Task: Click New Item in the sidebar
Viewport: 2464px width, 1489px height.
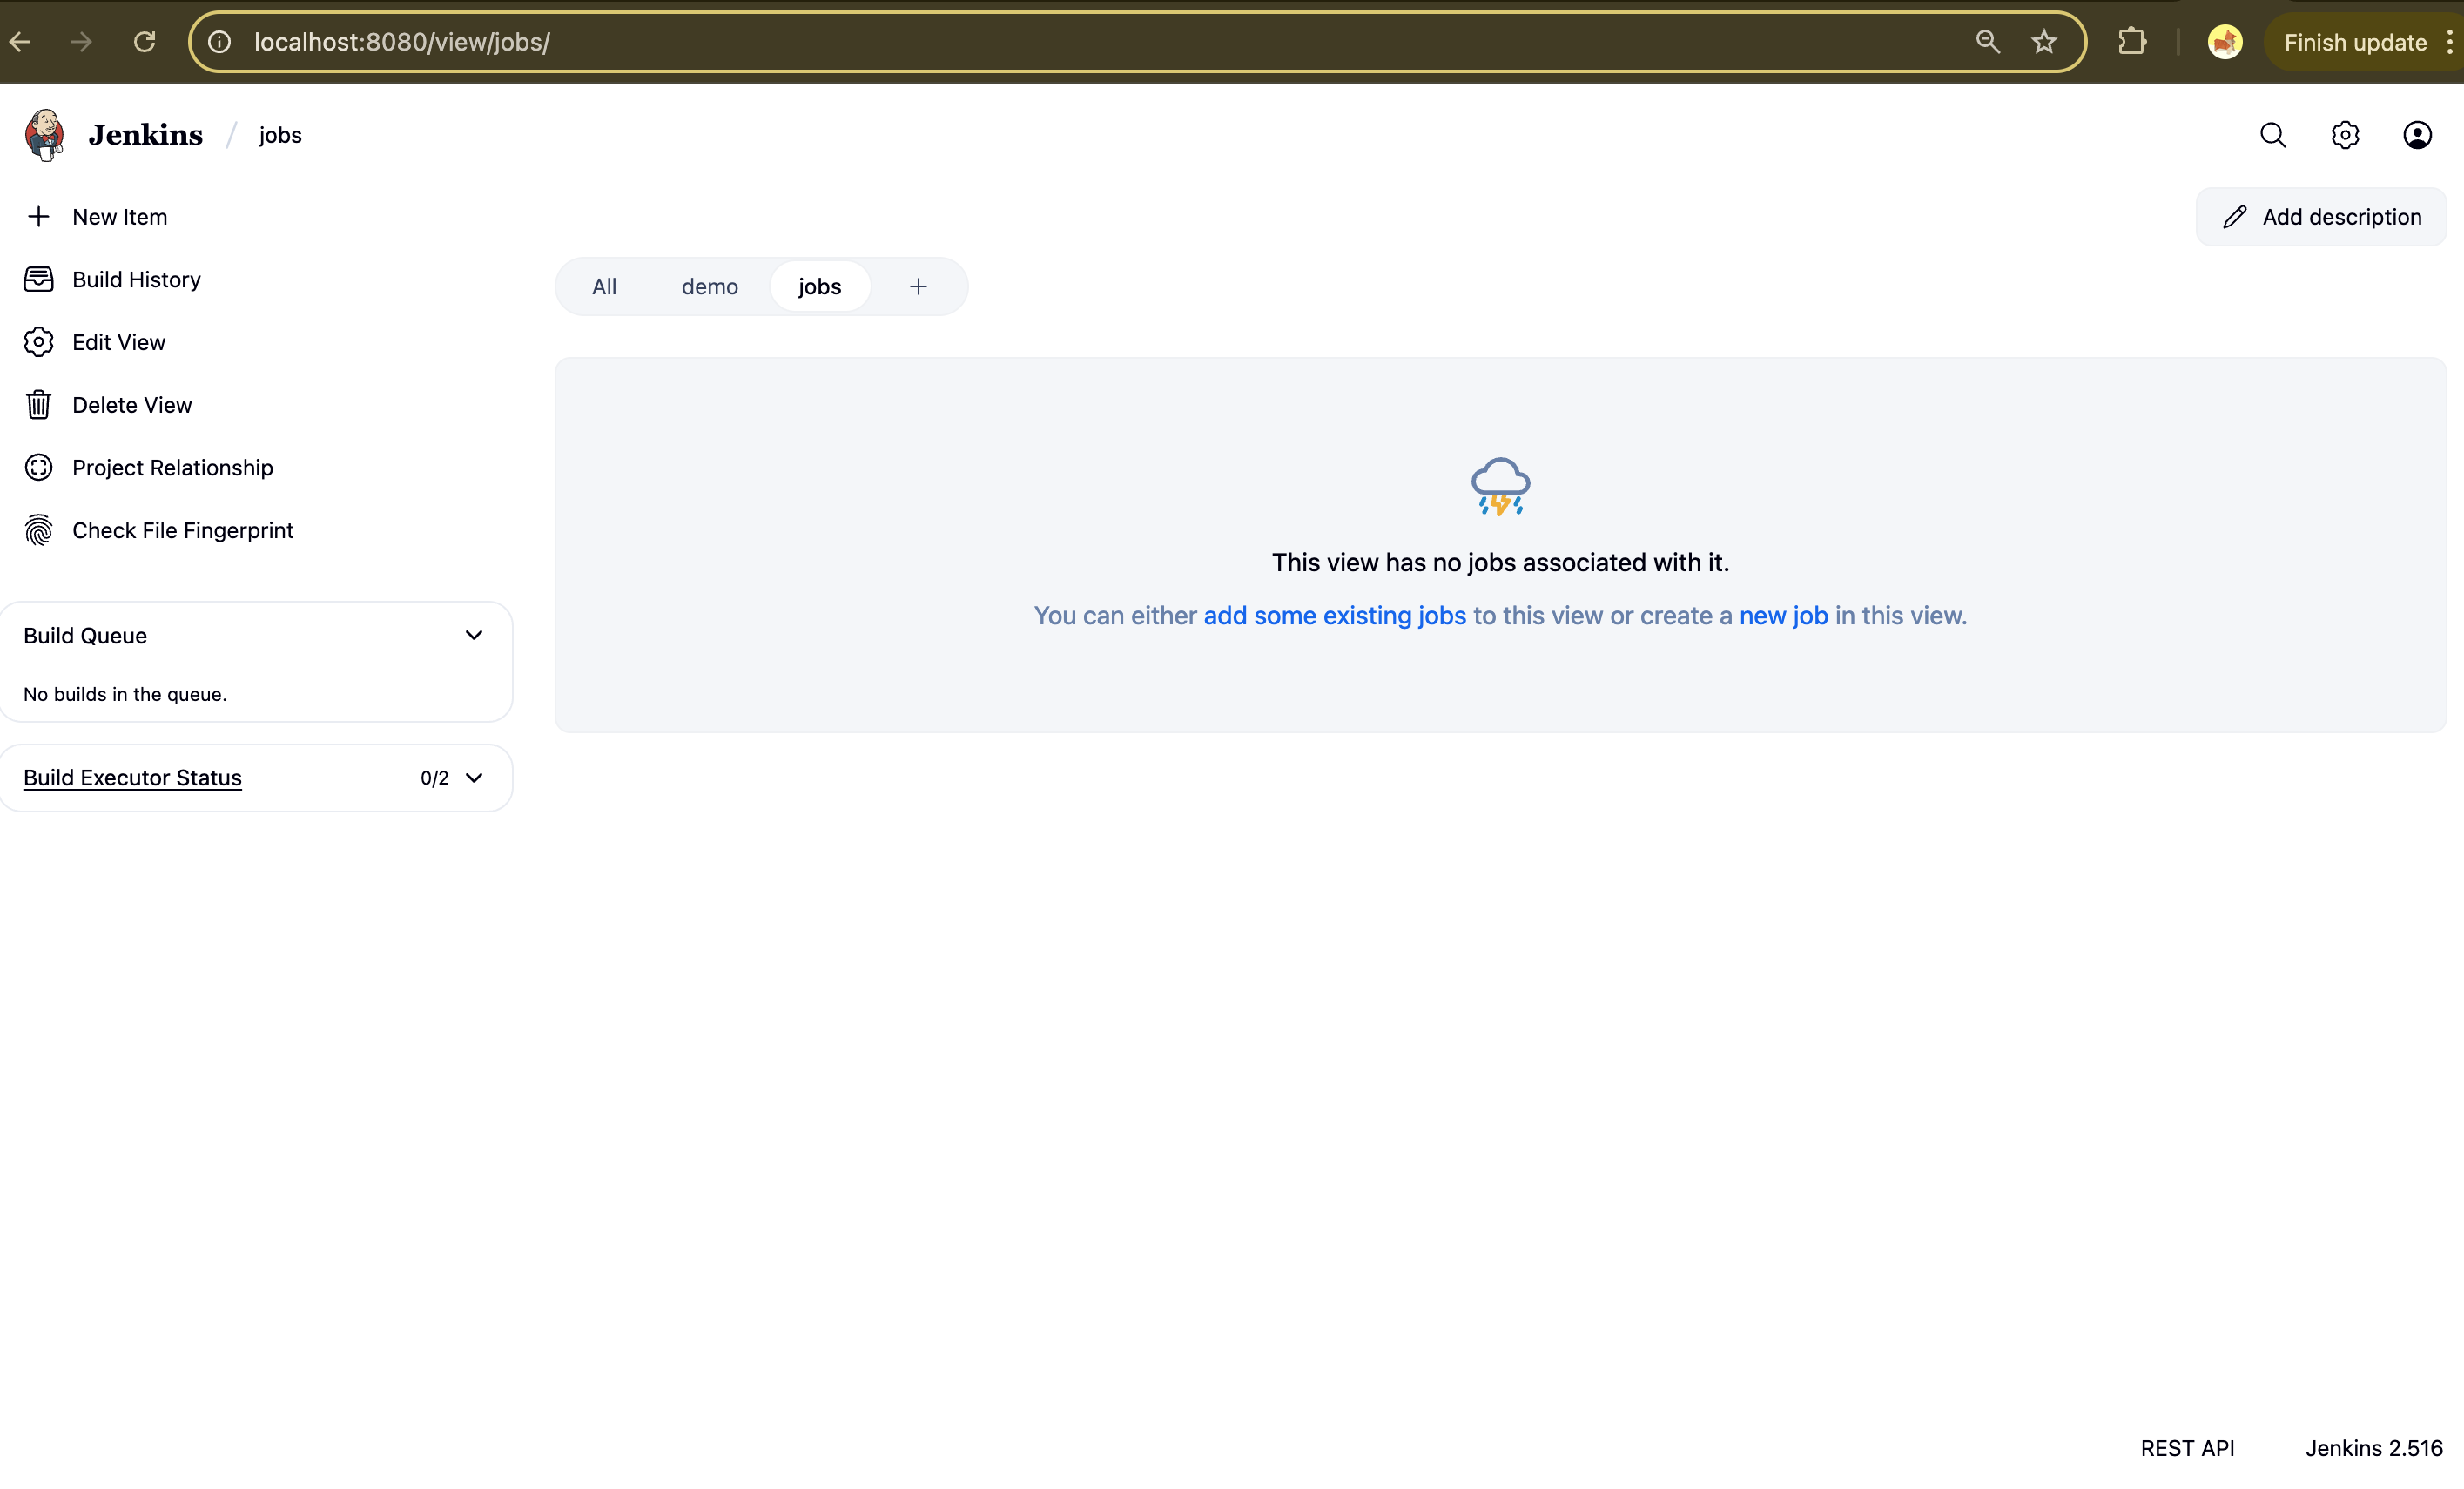Action: point(119,216)
